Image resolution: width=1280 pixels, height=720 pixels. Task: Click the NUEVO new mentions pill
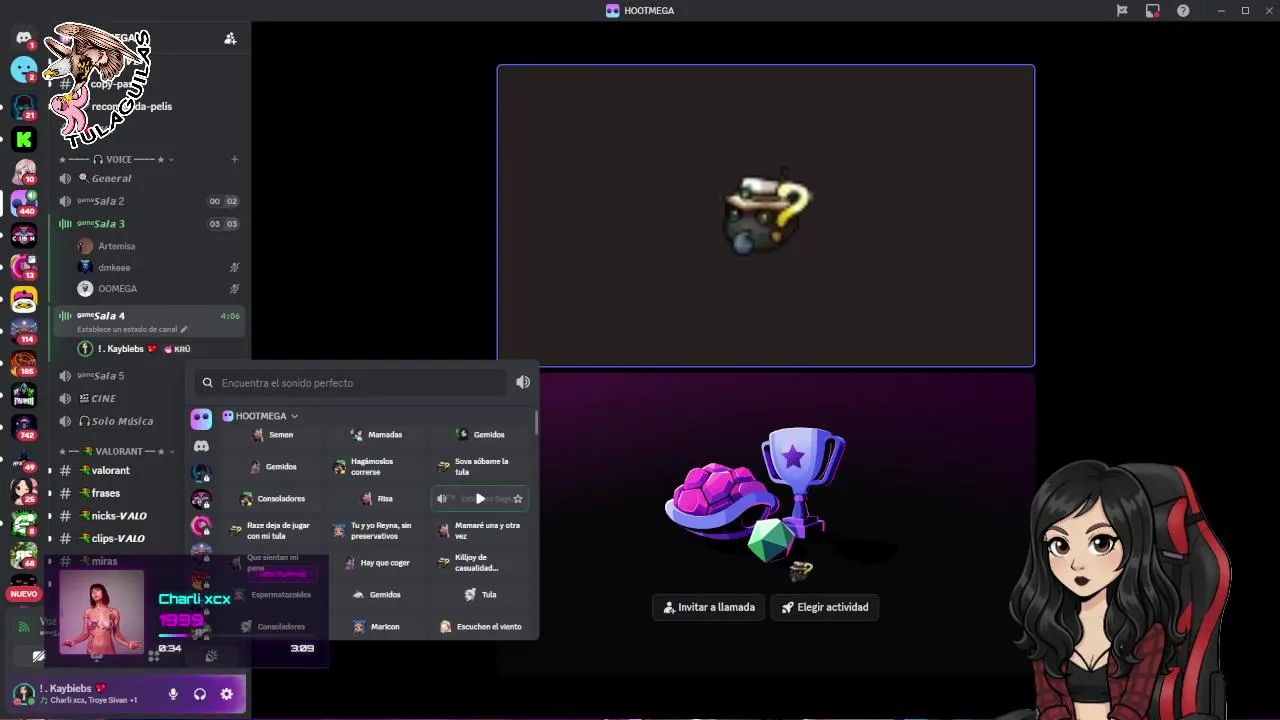24,594
